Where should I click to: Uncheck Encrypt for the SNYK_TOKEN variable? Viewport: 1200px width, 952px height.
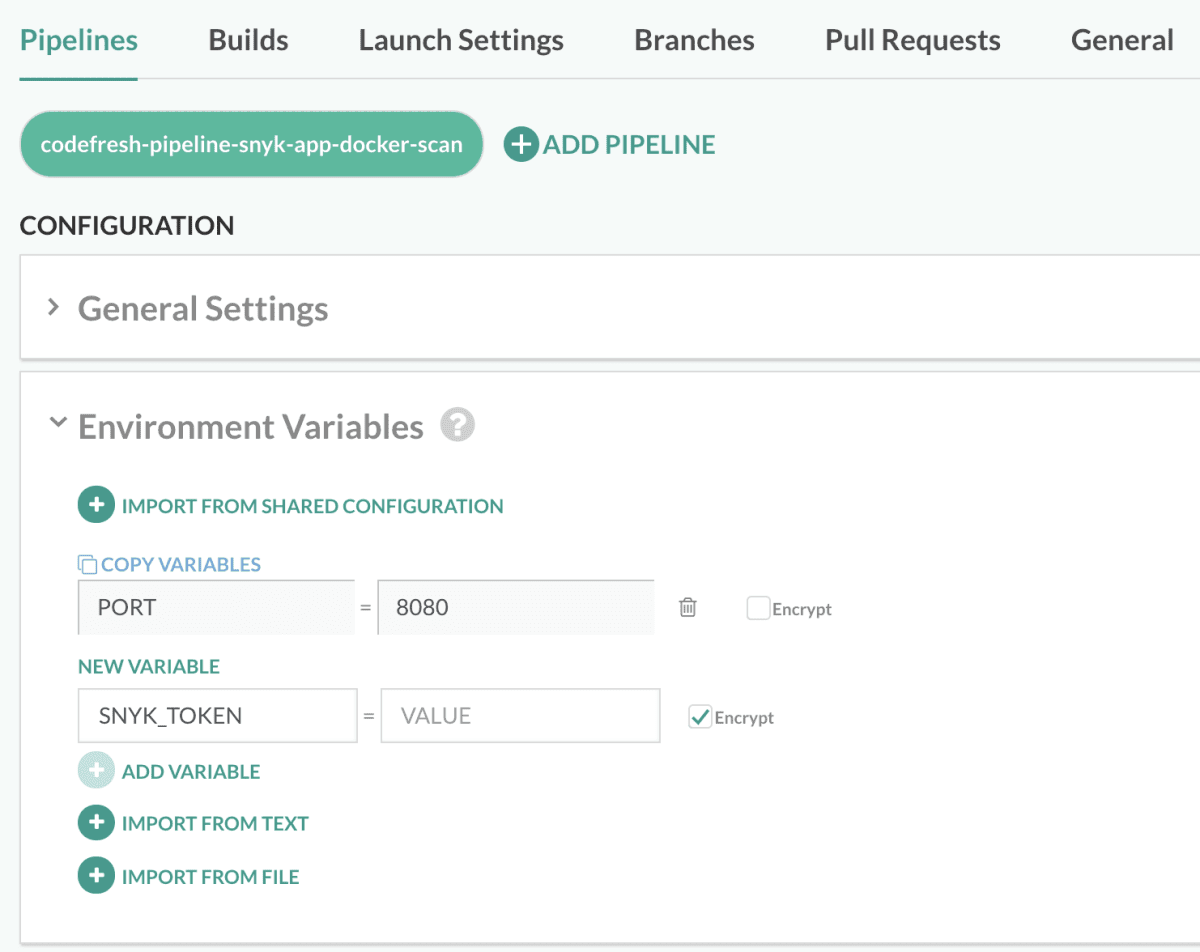click(700, 717)
